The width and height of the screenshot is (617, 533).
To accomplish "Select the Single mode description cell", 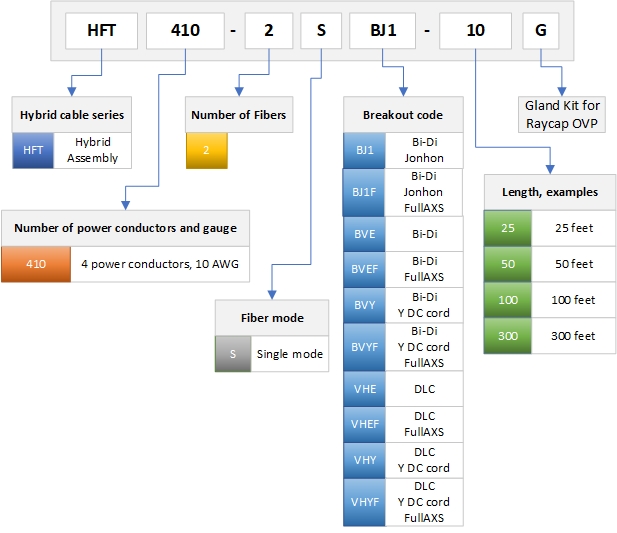I will pos(287,354).
